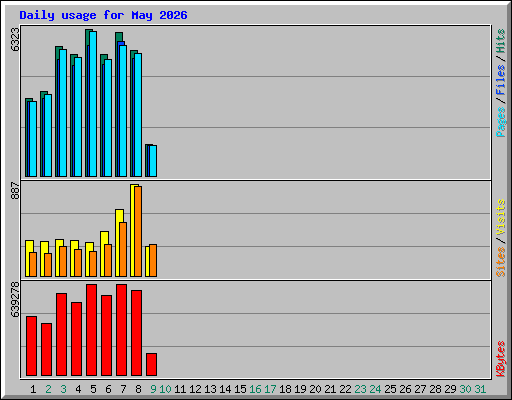Viewport: 512px width, 400px height.
Task: Click the red KBytes bar for day 9
Action: [x=152, y=365]
